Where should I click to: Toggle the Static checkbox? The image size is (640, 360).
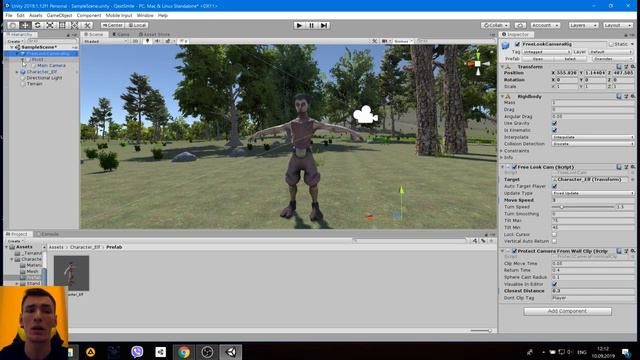coord(611,44)
